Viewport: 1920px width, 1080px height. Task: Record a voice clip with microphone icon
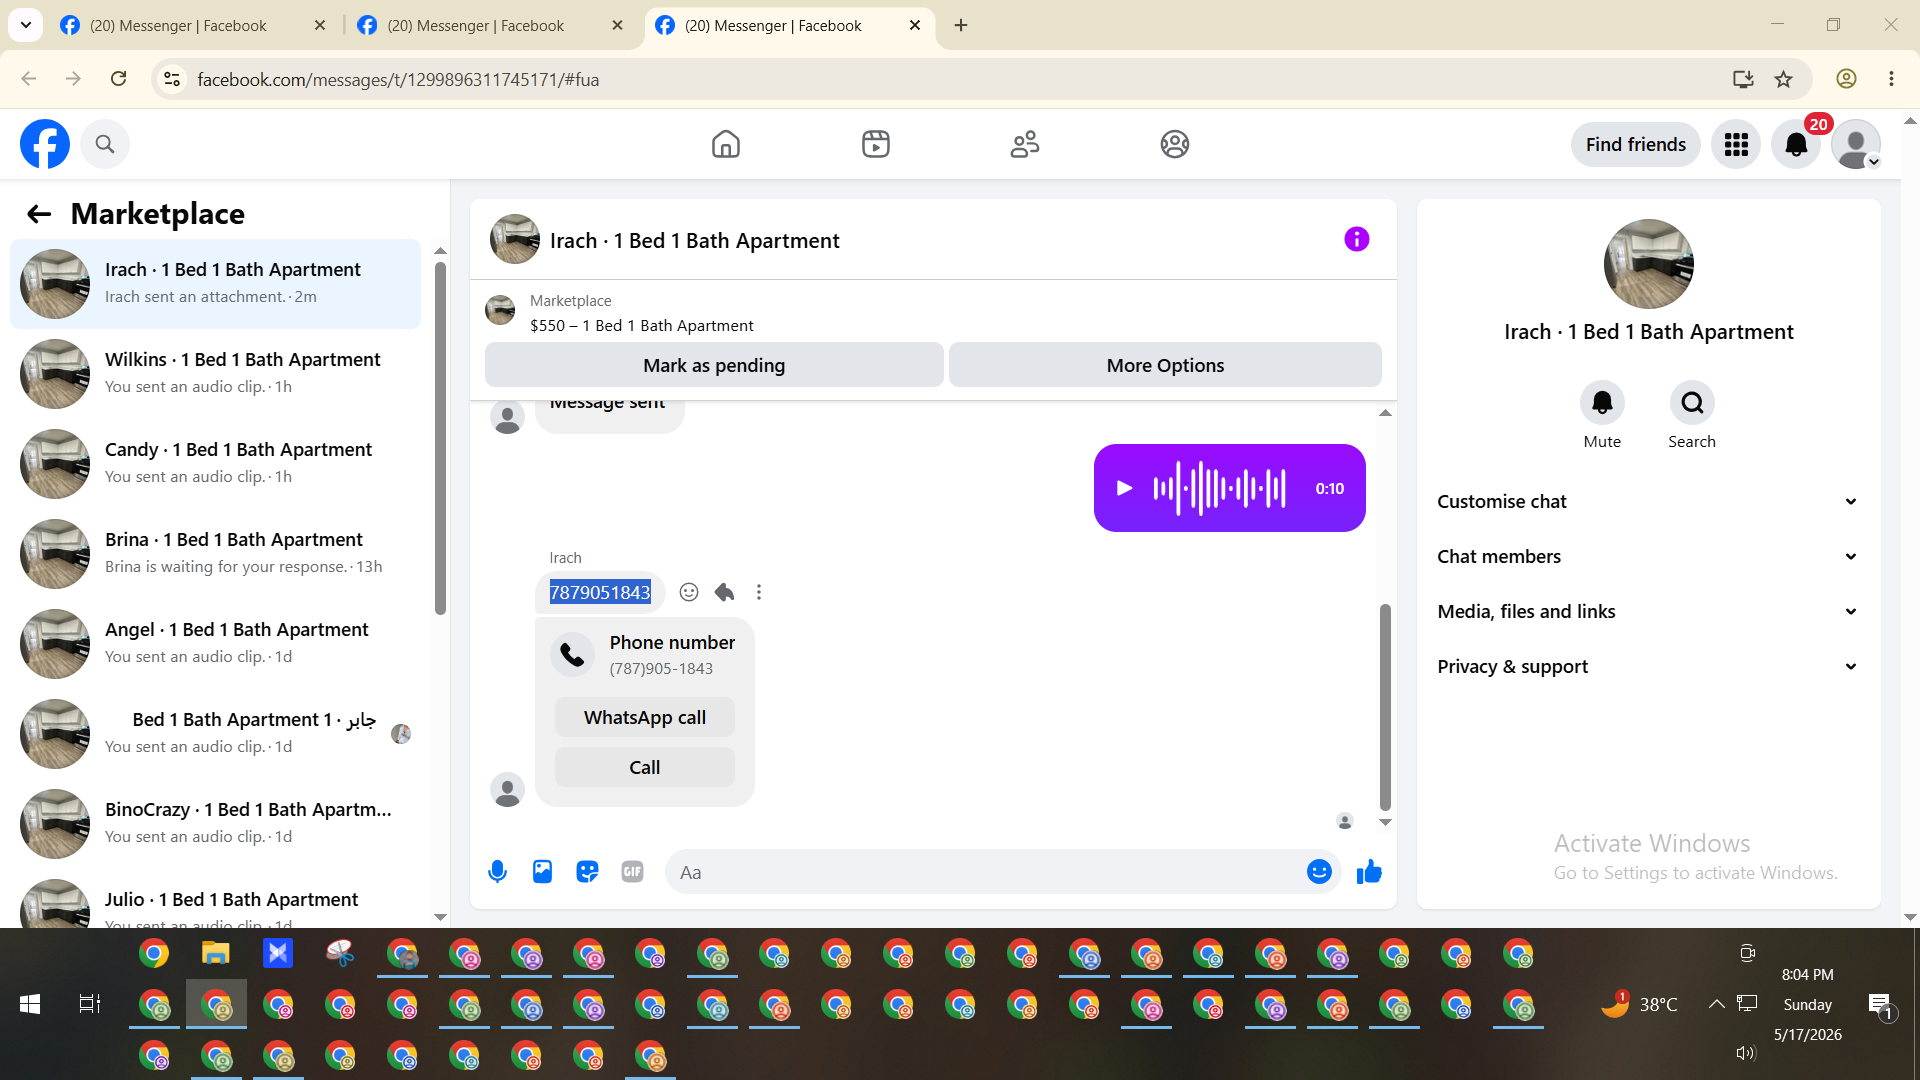click(x=497, y=872)
